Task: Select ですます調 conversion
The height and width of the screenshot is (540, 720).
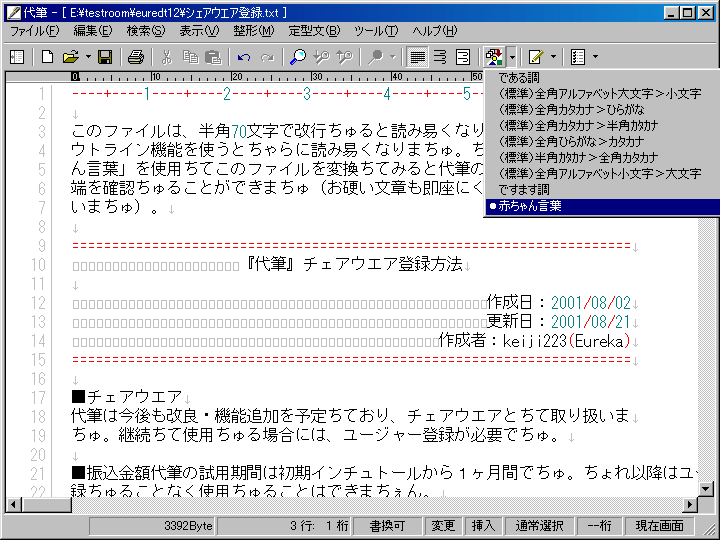Action: [602, 189]
